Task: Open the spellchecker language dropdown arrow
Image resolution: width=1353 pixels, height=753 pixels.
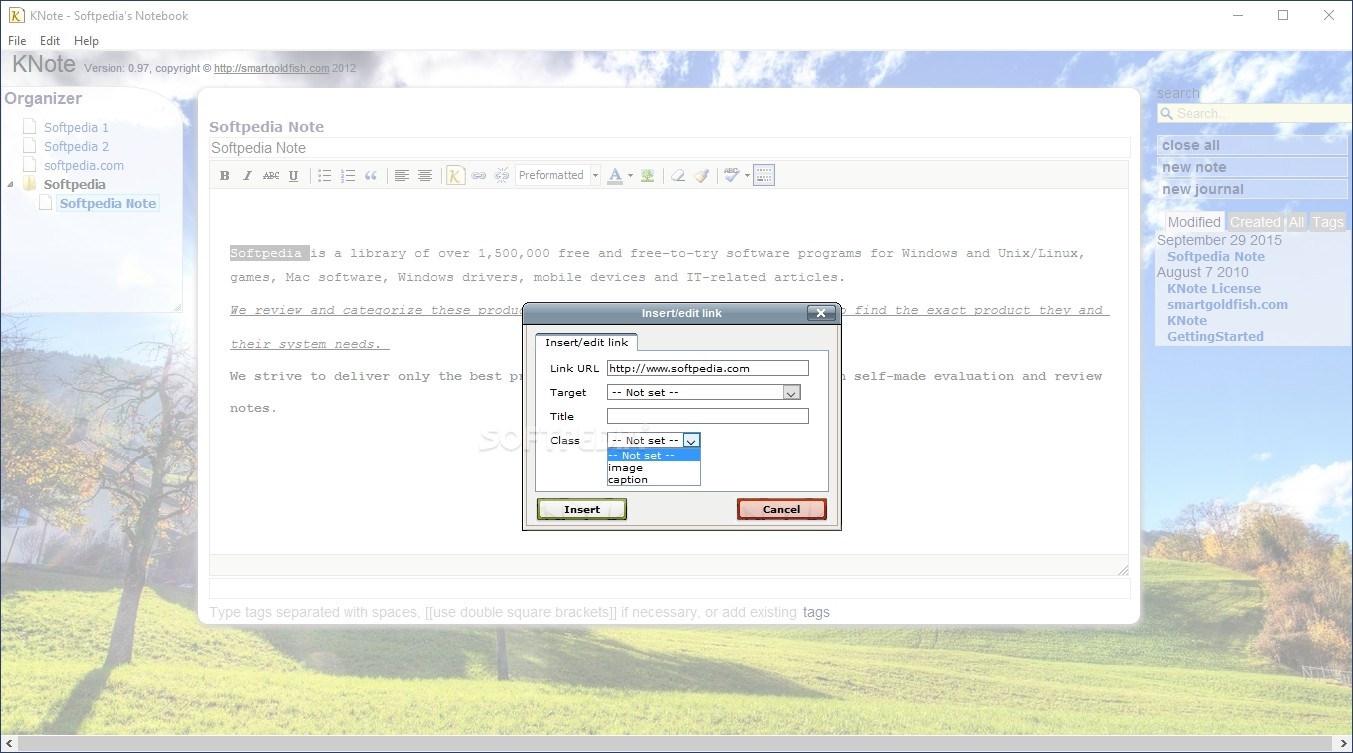Action: [x=747, y=176]
